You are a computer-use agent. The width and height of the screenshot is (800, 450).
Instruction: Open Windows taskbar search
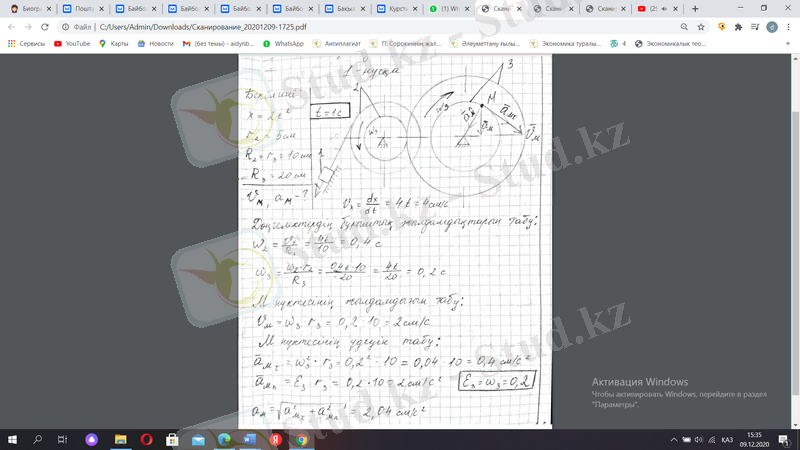point(37,439)
